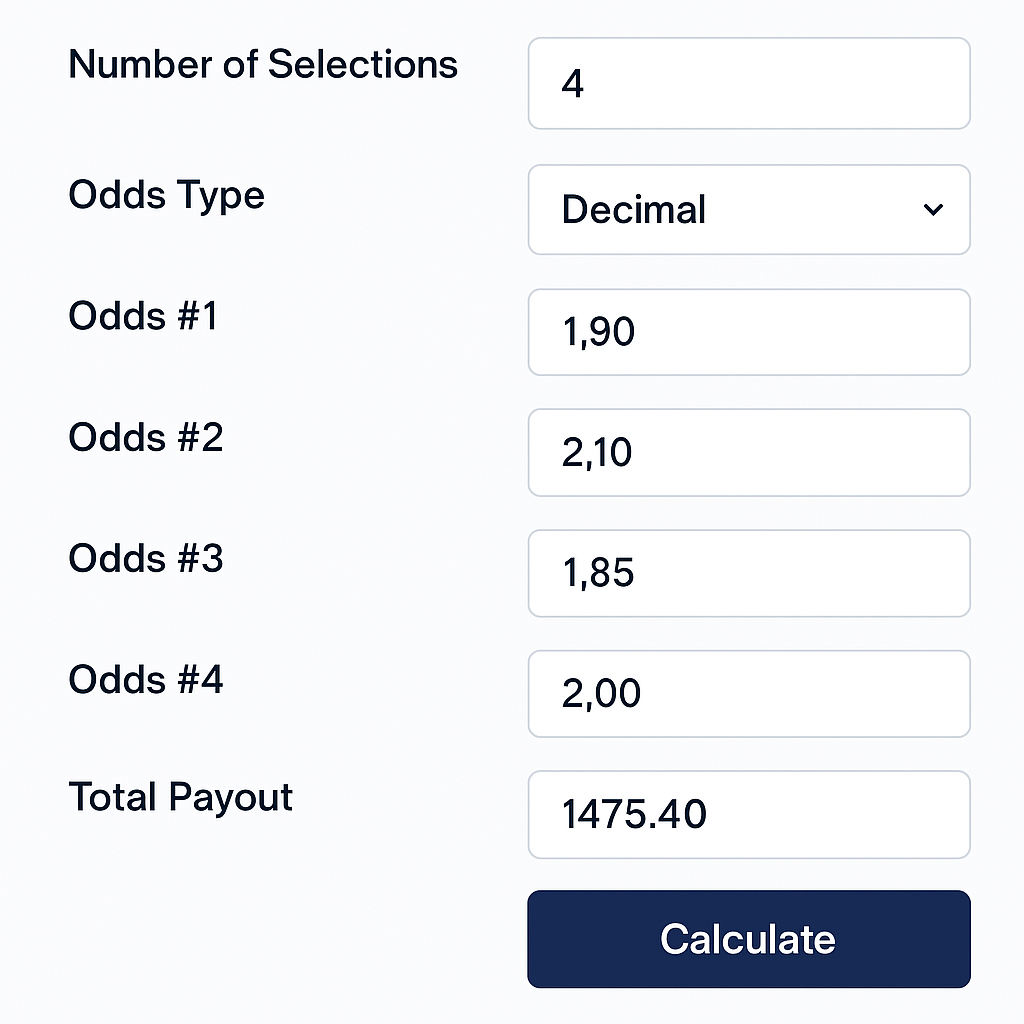Click the 2,00 odds value
The height and width of the screenshot is (1024, 1024).
[x=601, y=694]
